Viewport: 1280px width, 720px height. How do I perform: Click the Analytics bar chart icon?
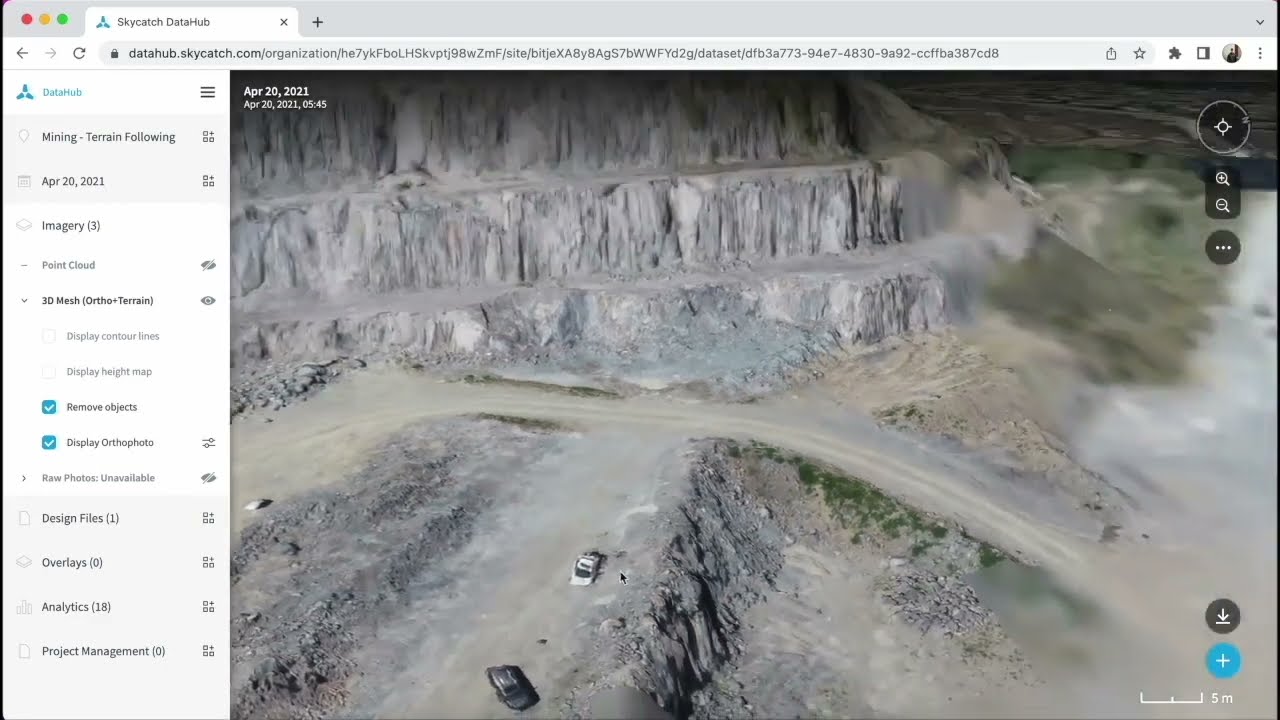point(24,607)
